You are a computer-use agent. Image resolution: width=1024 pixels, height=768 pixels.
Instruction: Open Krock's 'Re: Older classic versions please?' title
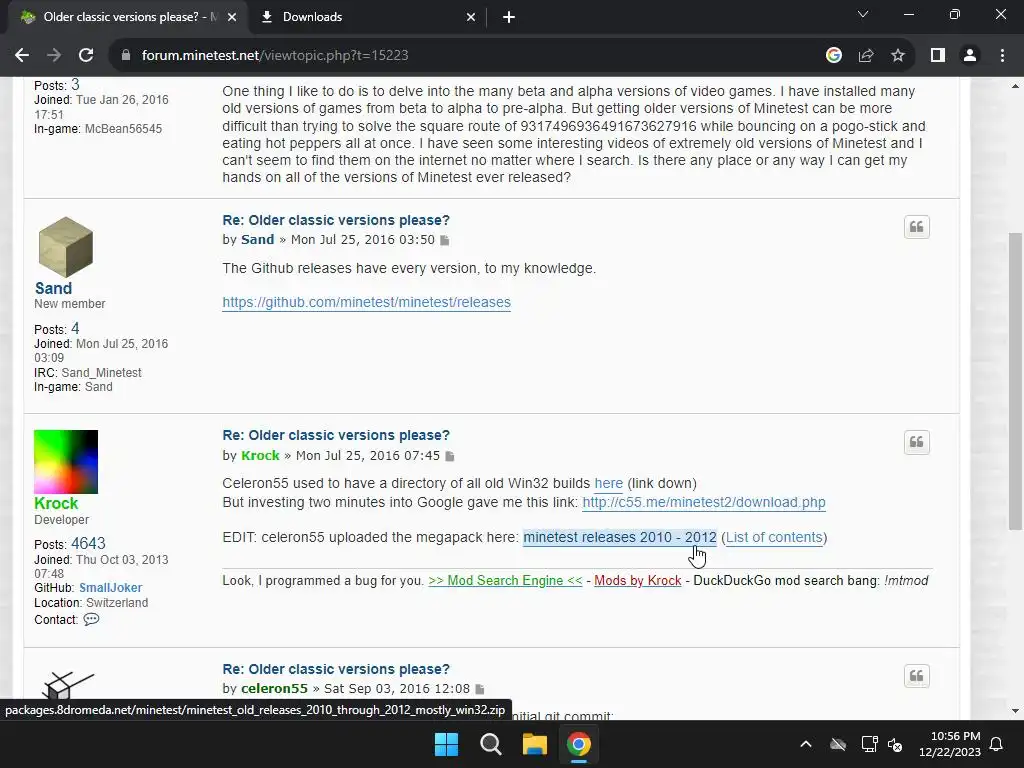coord(336,435)
